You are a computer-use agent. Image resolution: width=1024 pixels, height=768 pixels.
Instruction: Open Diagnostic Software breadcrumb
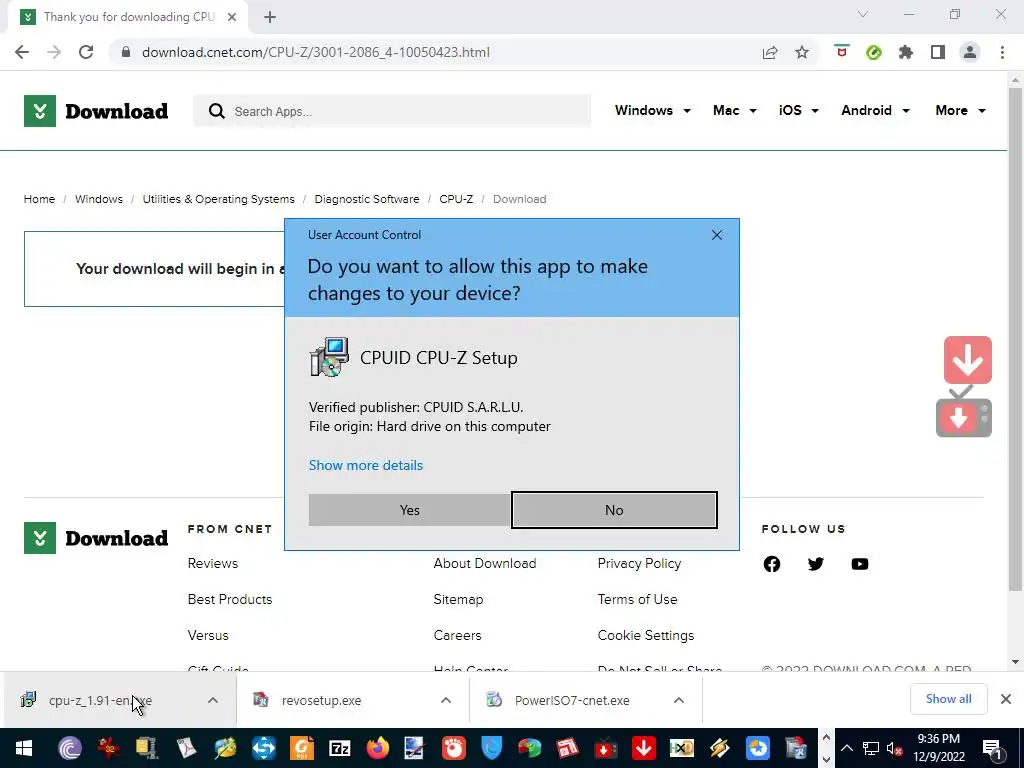tap(366, 199)
